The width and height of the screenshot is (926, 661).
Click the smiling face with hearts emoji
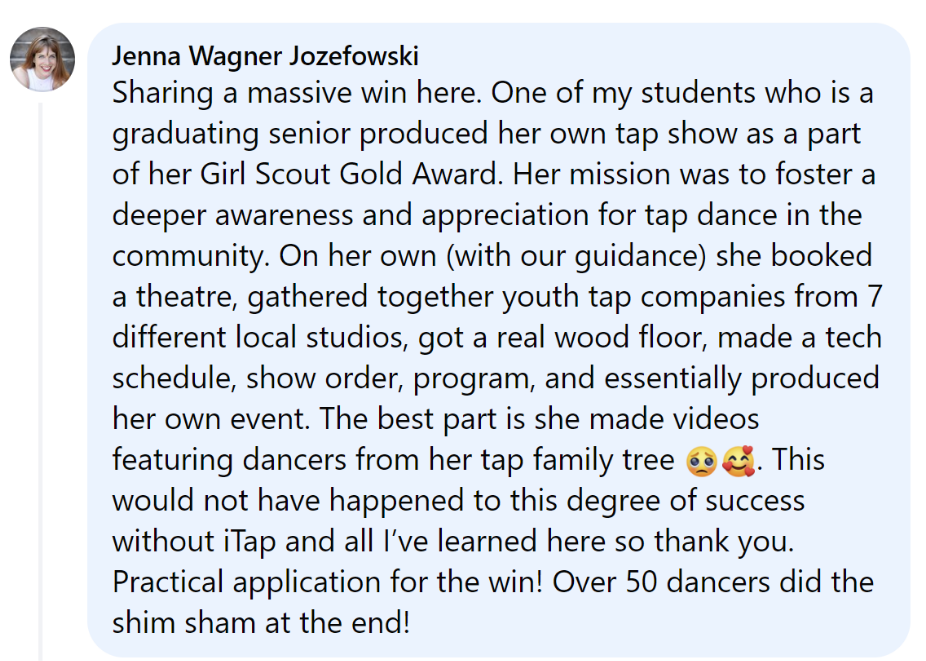coord(741,461)
